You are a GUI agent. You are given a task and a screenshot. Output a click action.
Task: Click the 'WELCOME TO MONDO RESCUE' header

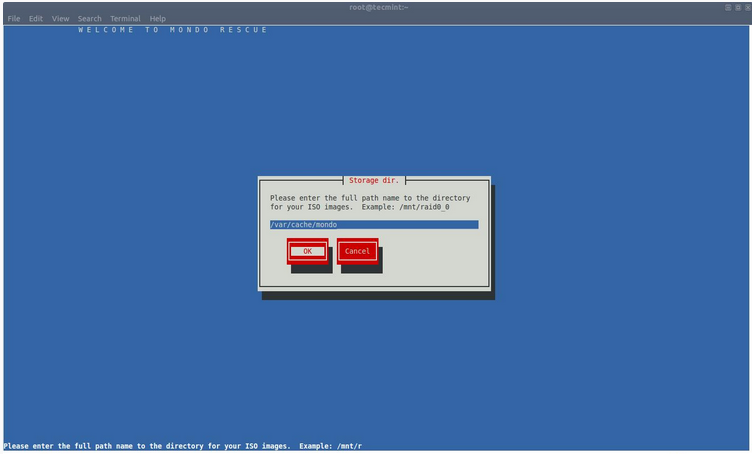[173, 30]
